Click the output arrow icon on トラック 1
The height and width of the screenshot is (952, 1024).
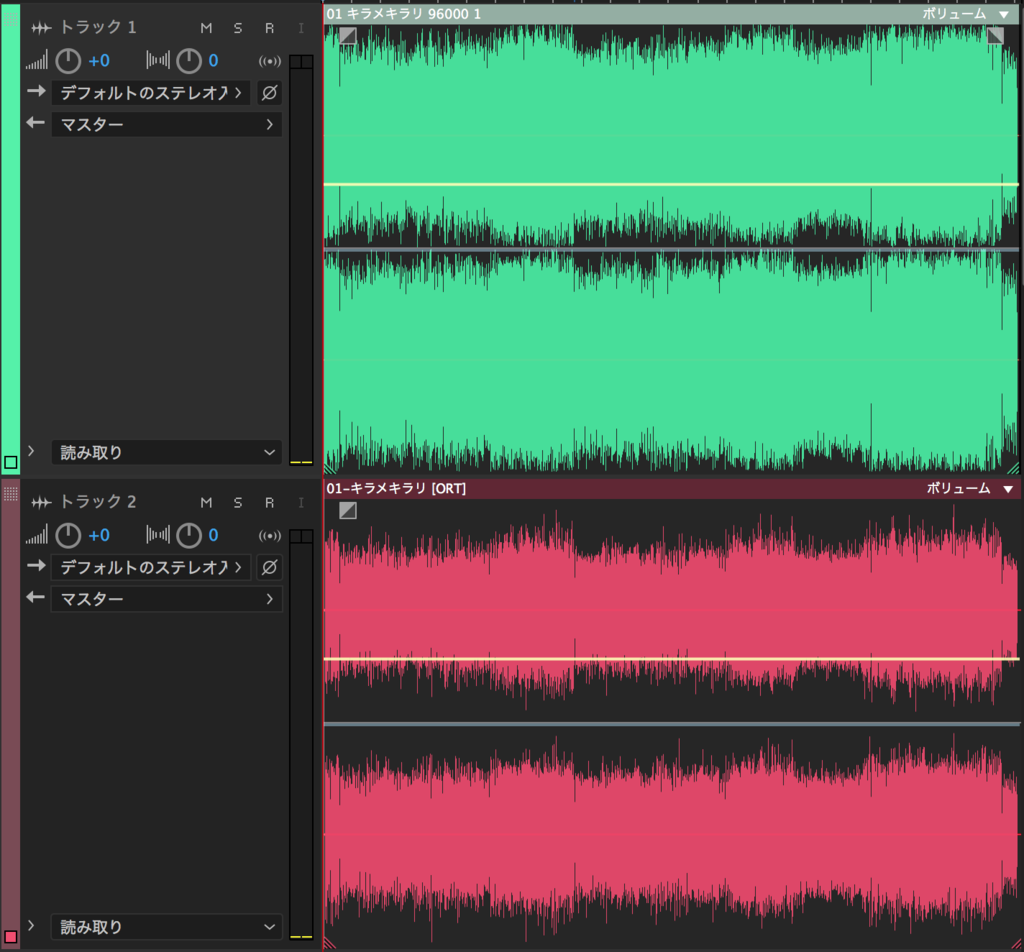[36, 123]
